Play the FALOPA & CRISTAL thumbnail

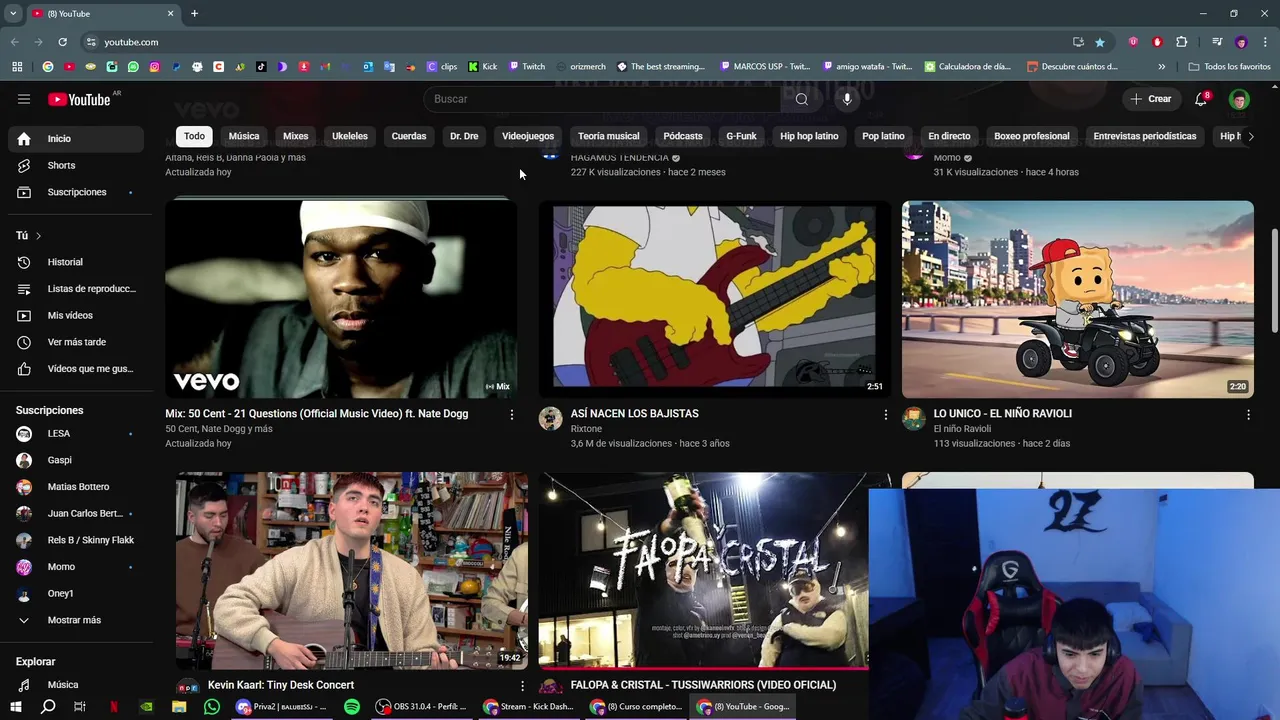click(703, 570)
